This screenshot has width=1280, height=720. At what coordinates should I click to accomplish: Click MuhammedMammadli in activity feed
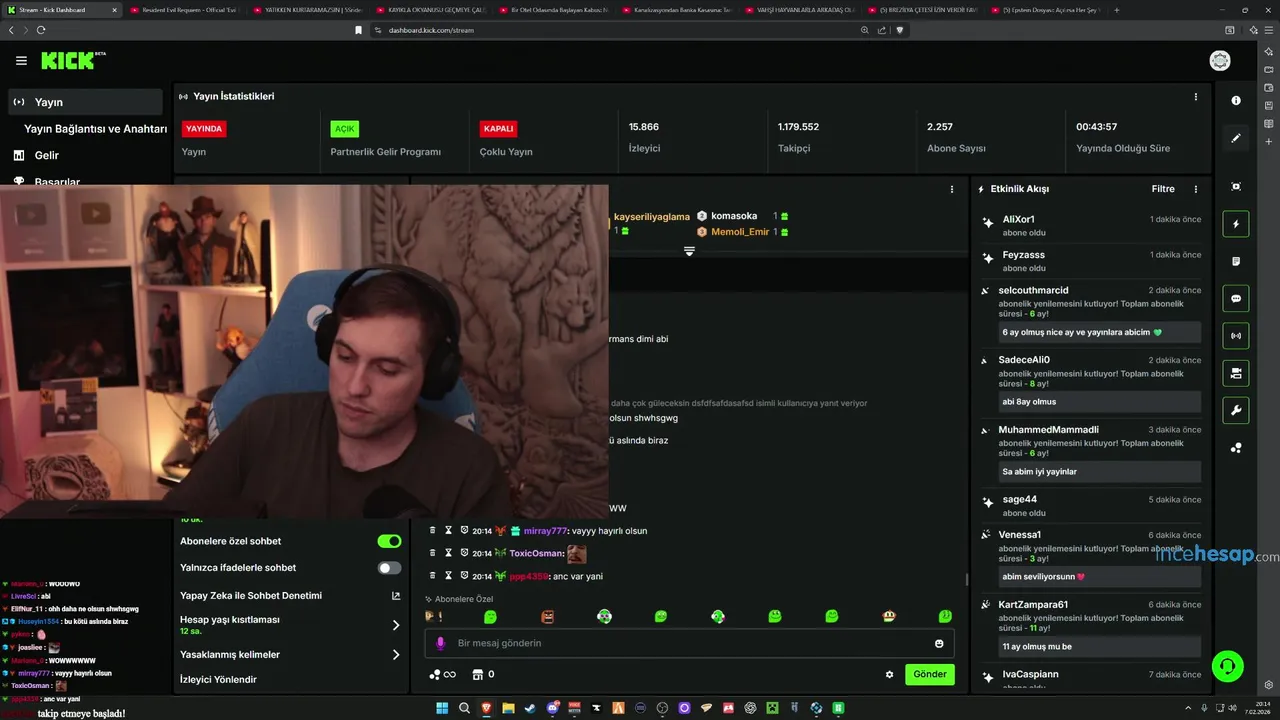1048,430
